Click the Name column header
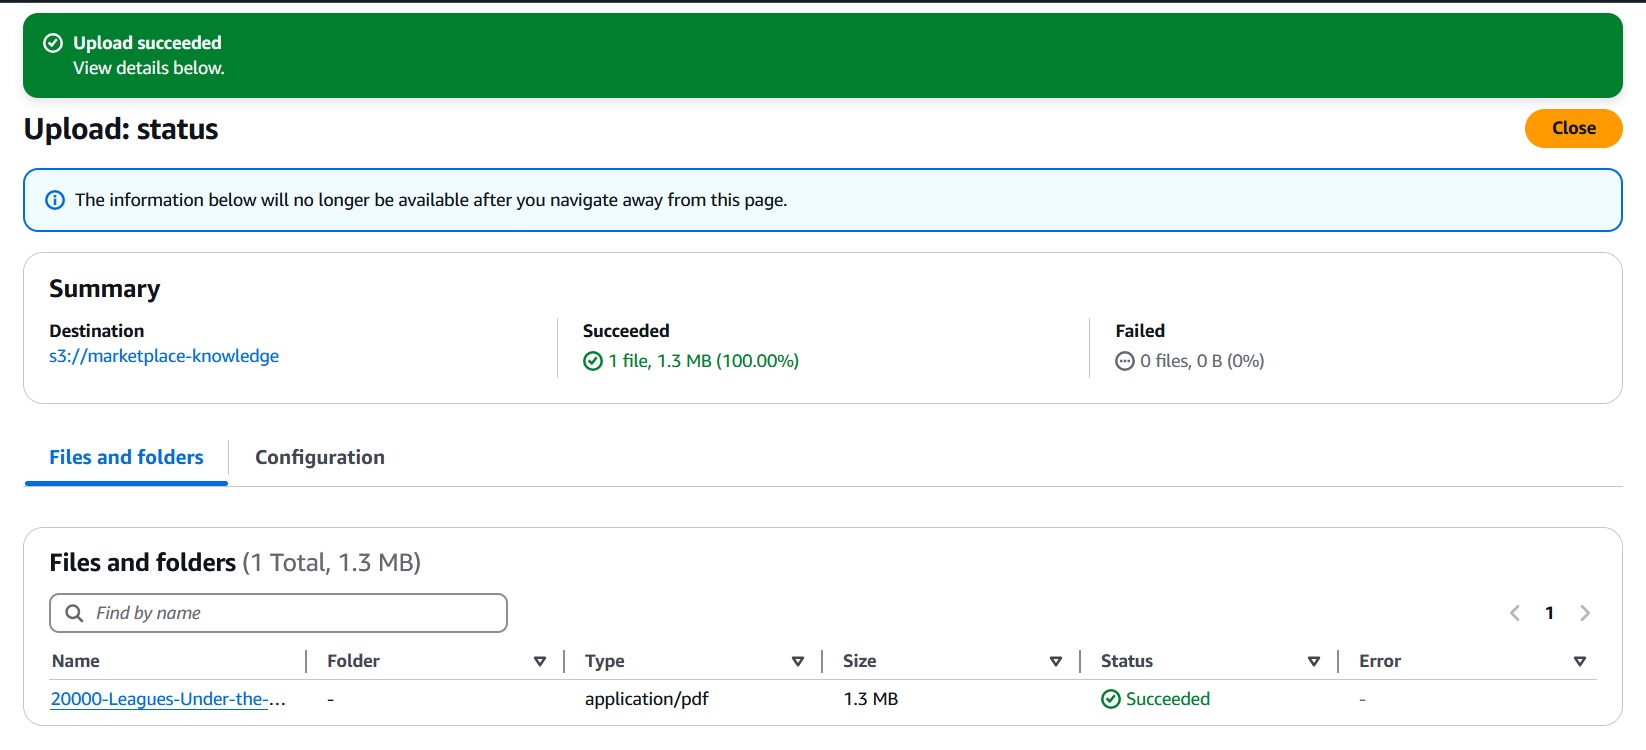Viewport: 1646px width, 750px height. click(76, 661)
